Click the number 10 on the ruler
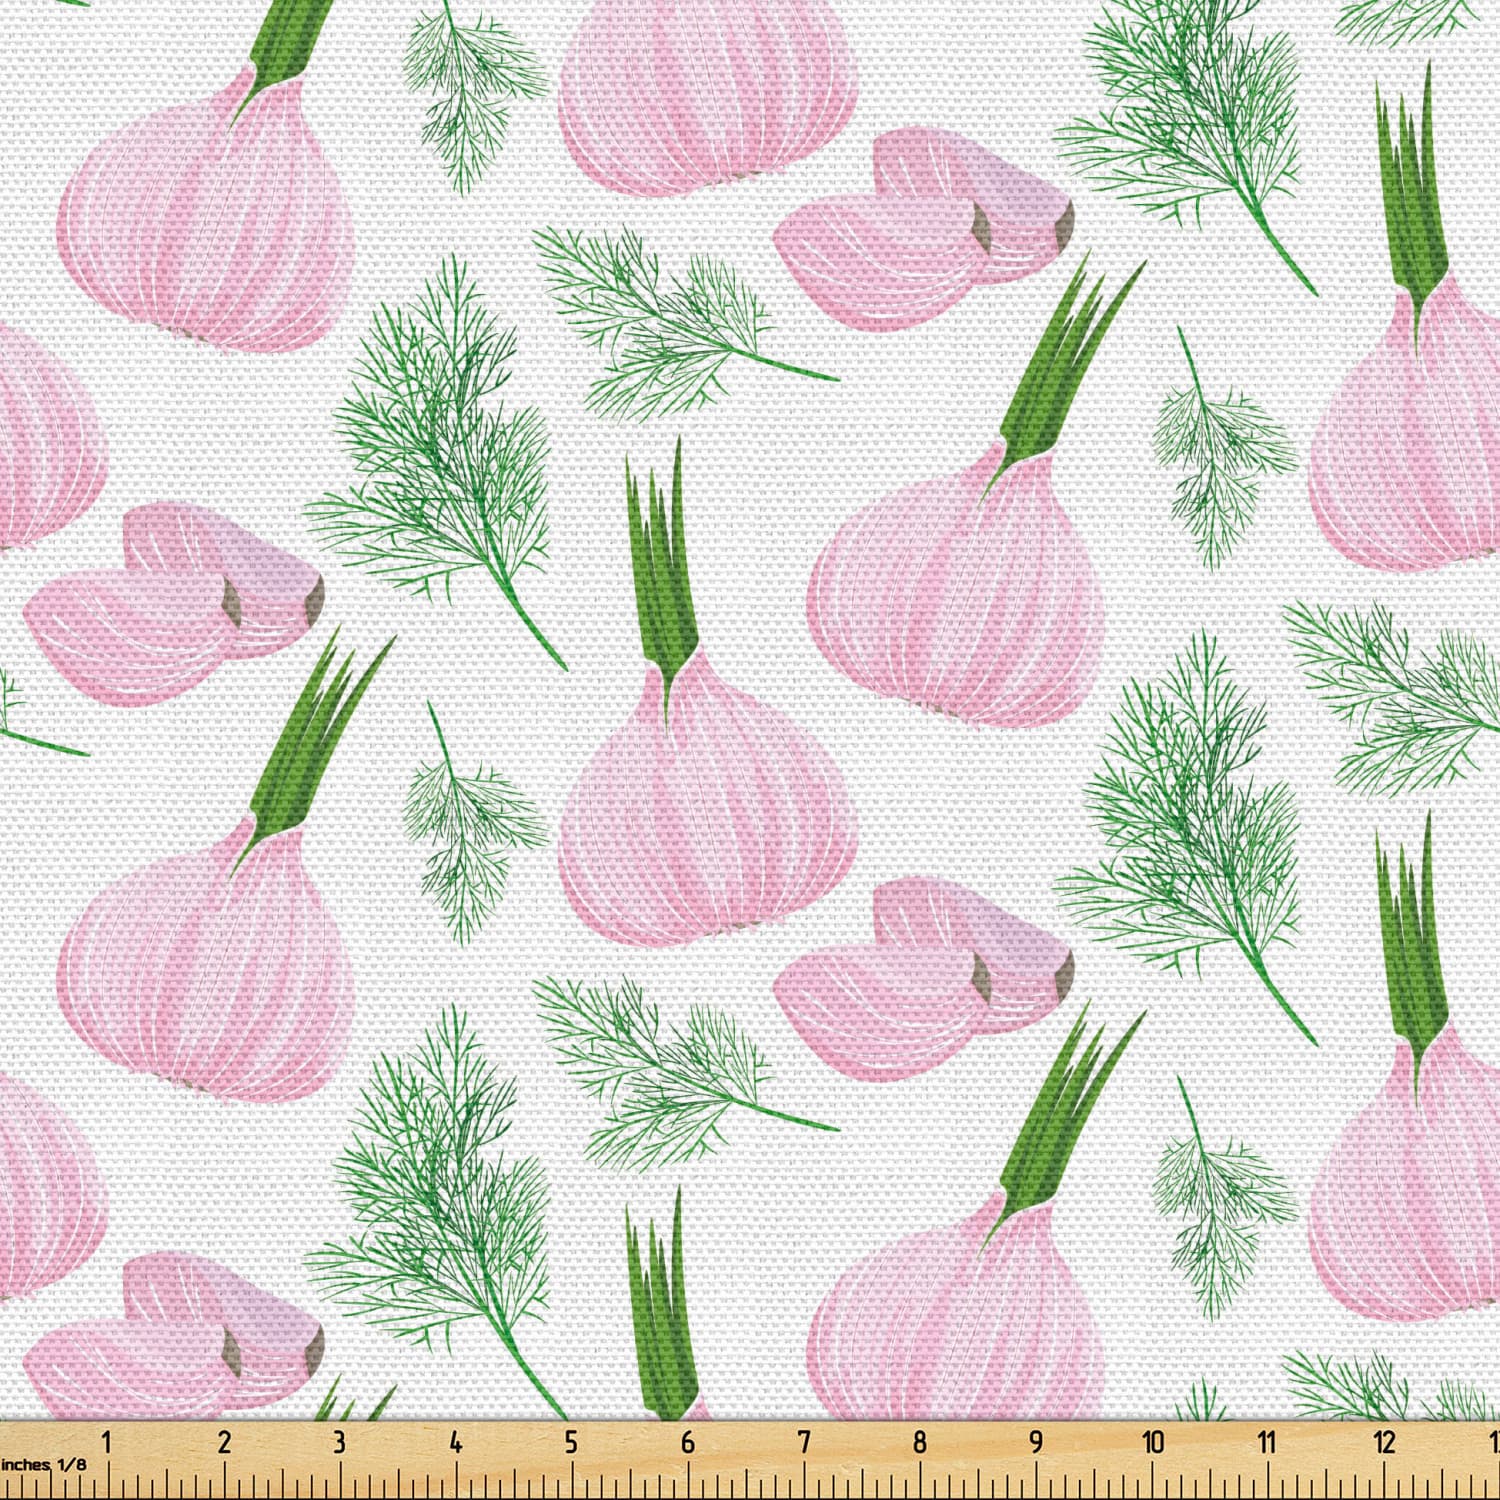This screenshot has height=1500, width=1500. (x=1153, y=1442)
